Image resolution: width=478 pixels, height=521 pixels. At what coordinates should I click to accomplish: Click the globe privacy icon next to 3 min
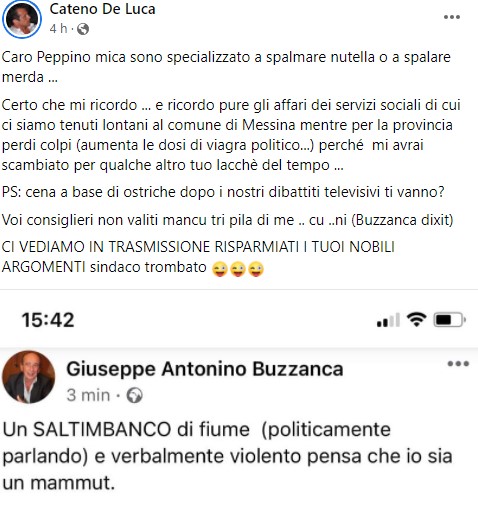[134, 396]
